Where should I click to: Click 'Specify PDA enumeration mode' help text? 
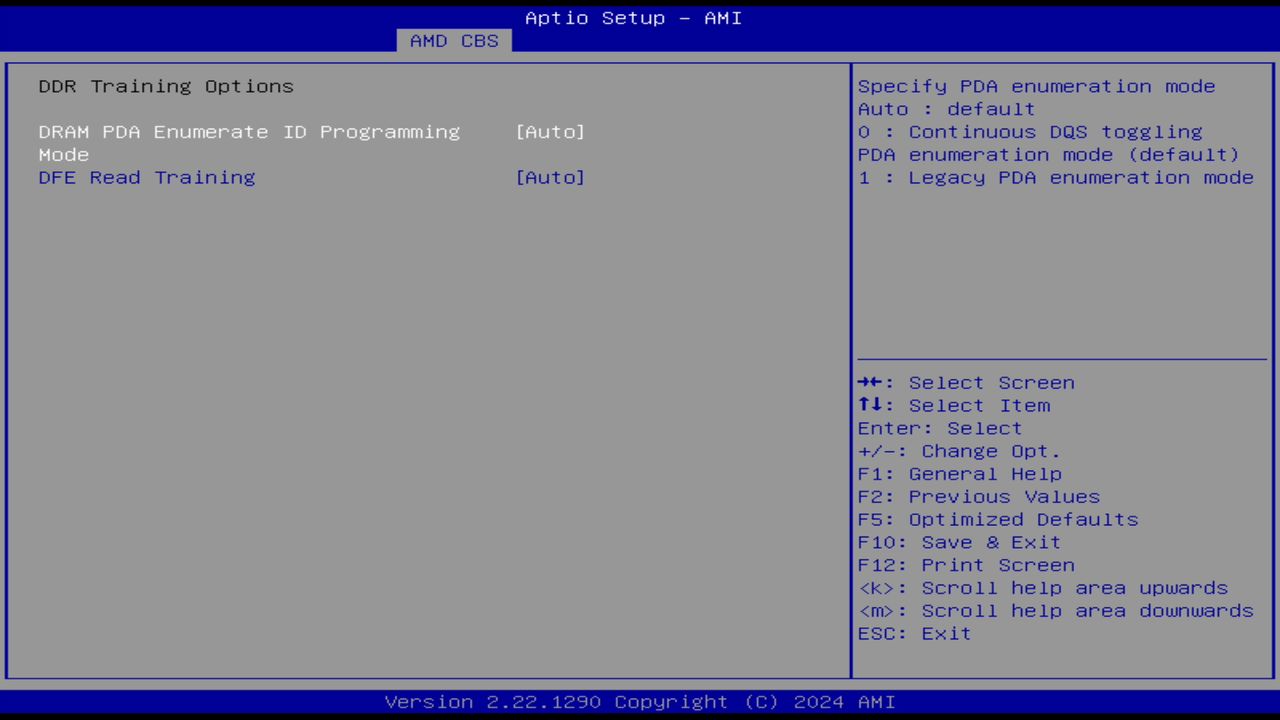[1037, 87]
